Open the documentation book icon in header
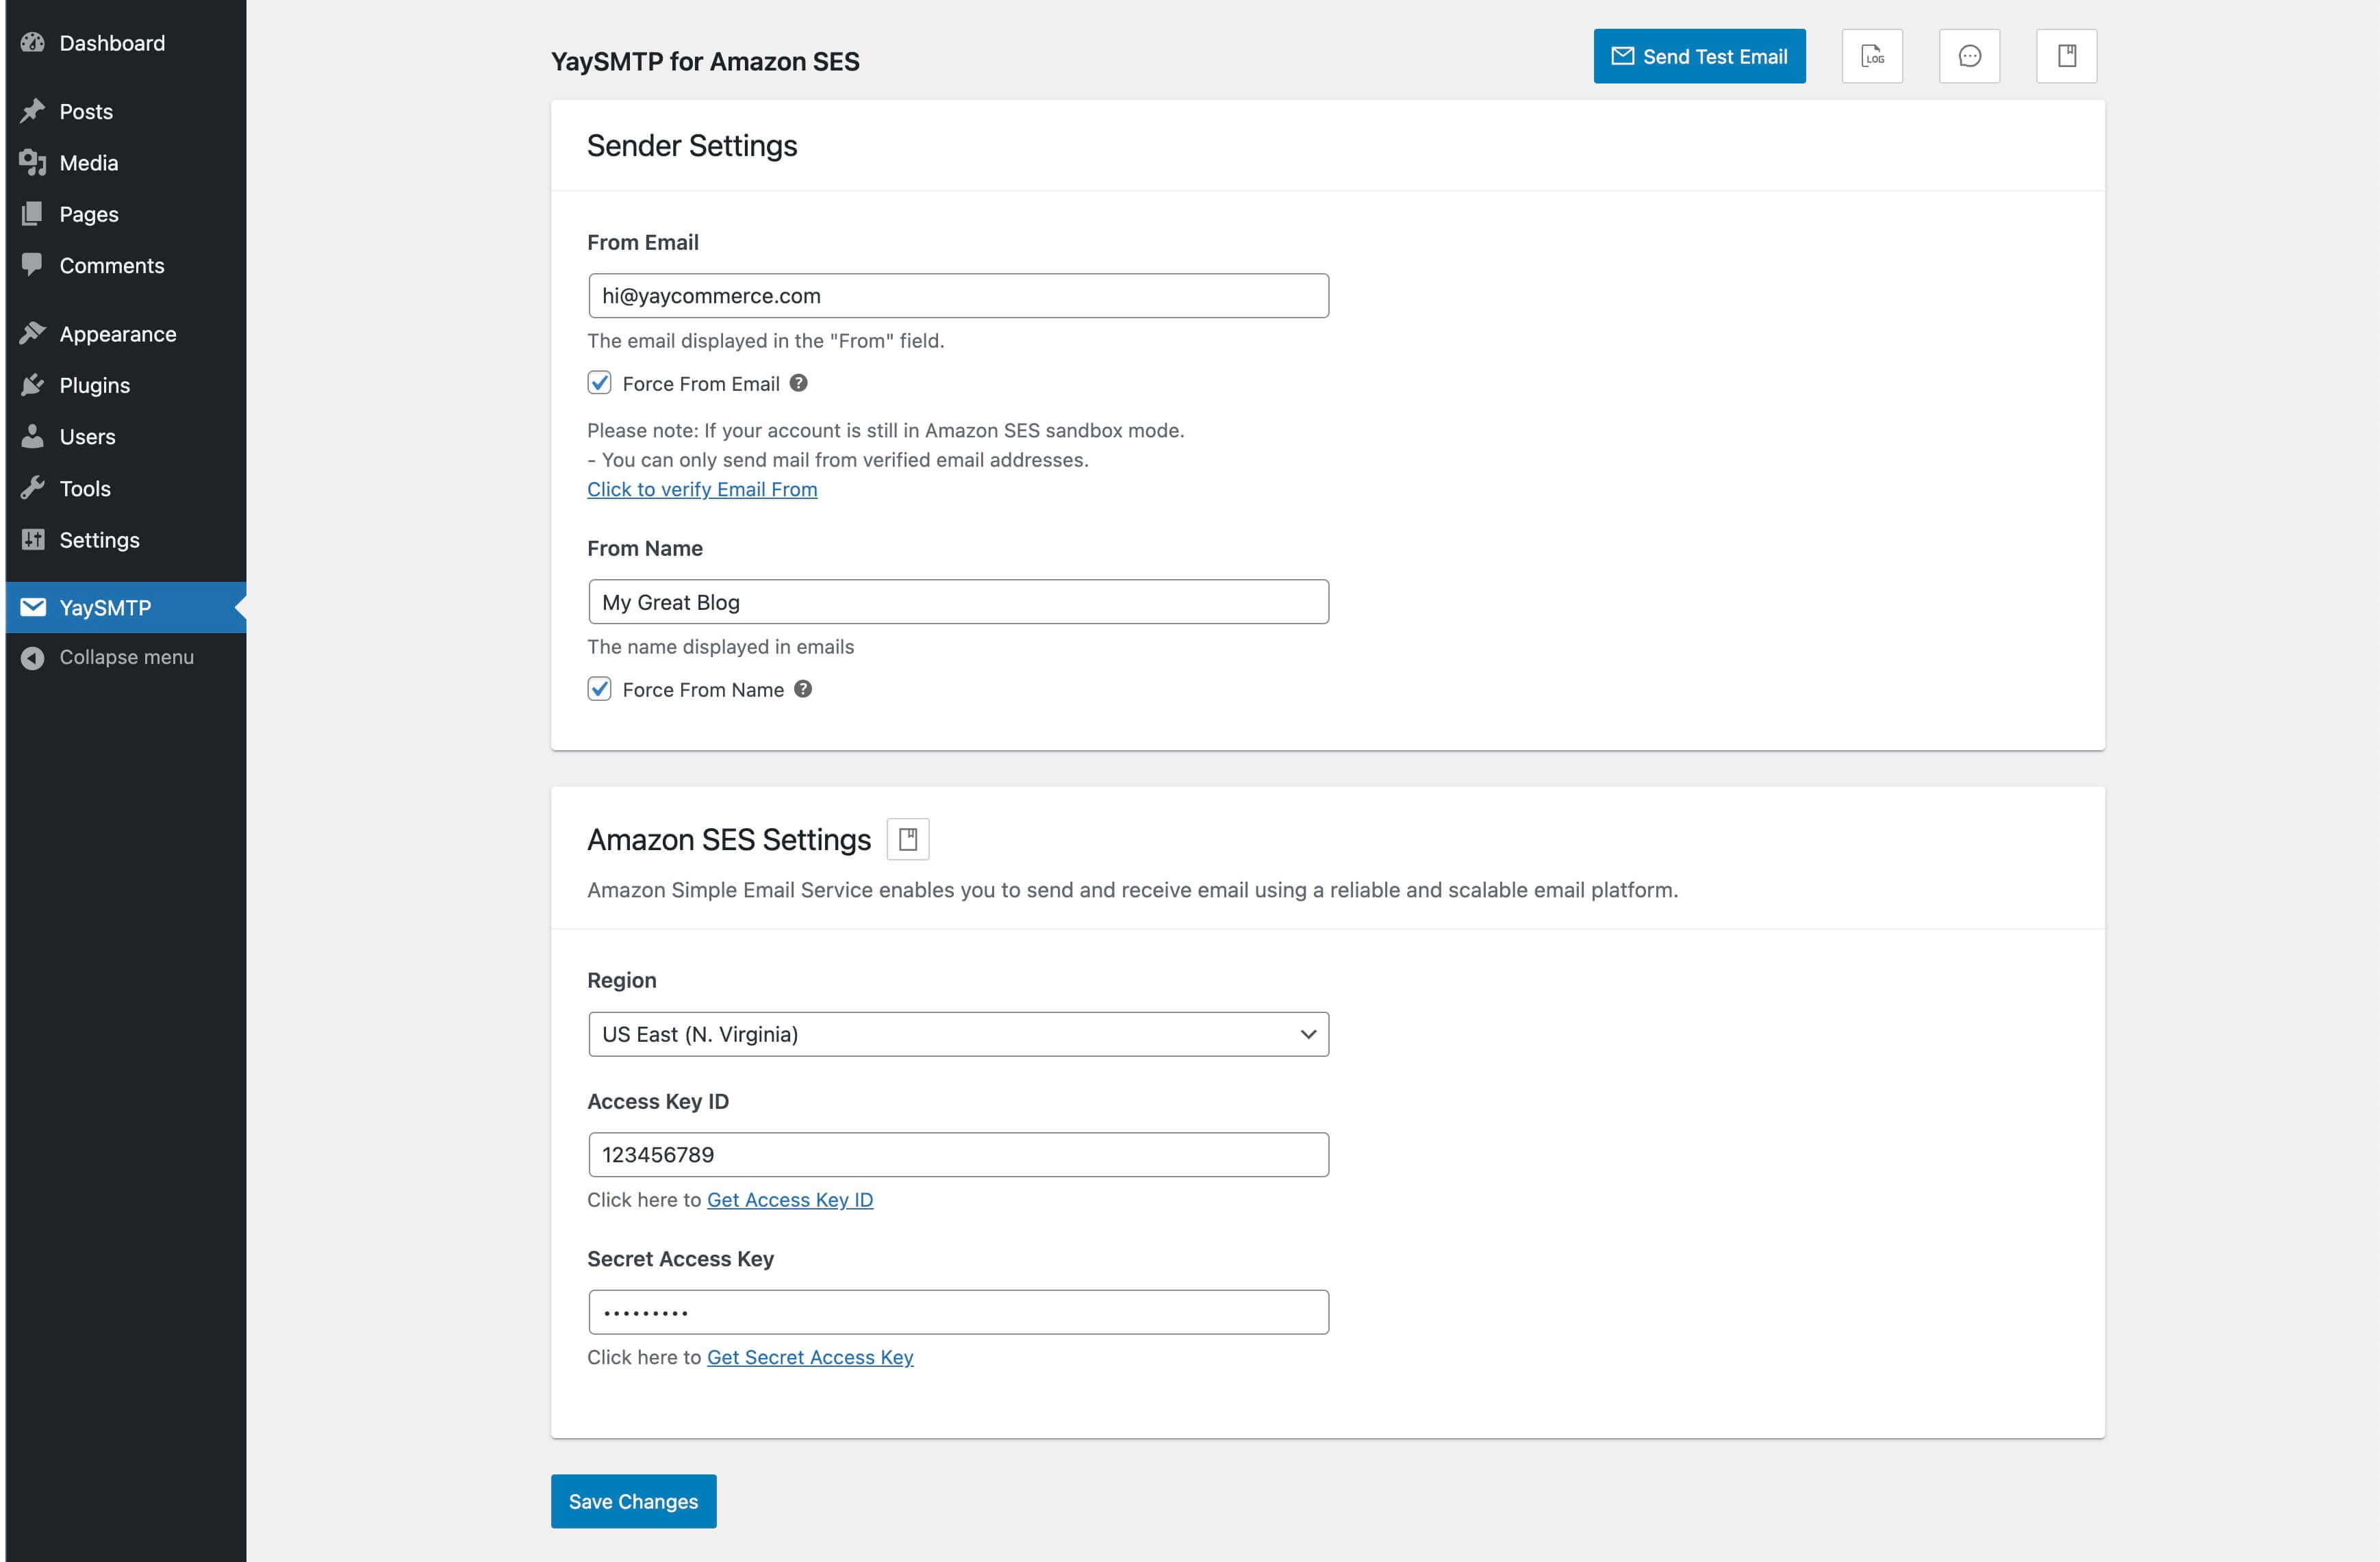Screen dimensions: 2380x1562 pos(2066,56)
